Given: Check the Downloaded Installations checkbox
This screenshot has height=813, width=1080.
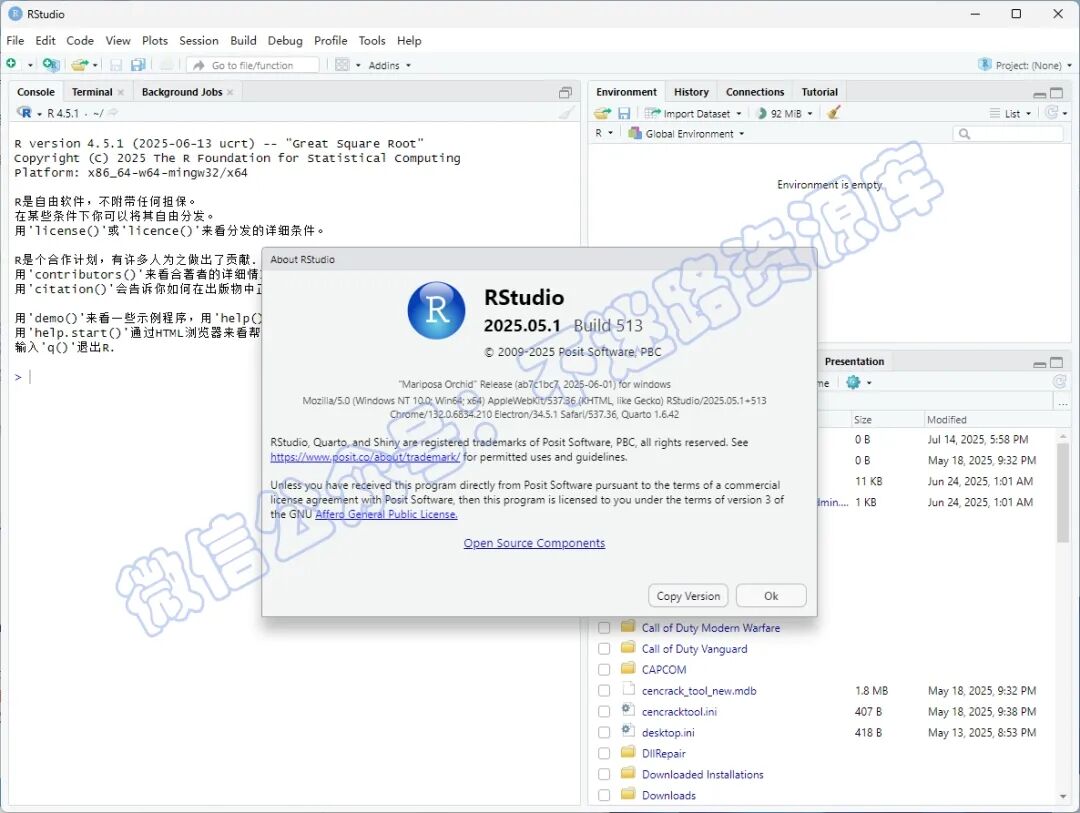Looking at the screenshot, I should coord(604,774).
